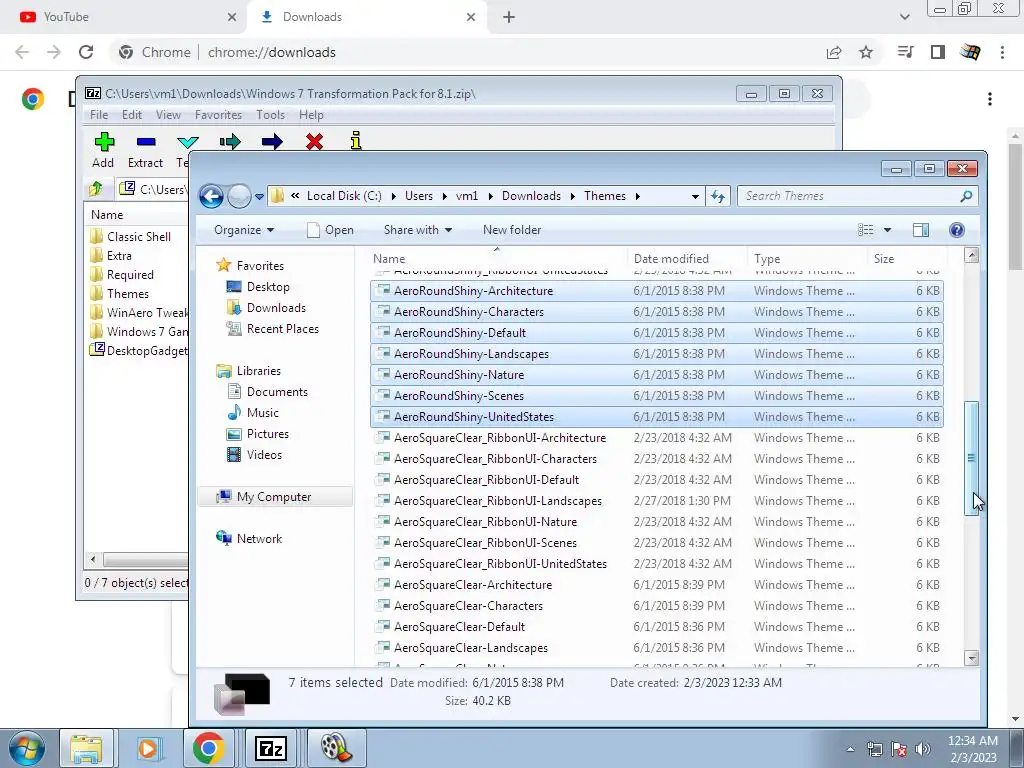
Task: Expand the Themes breadcrumb arrow
Action: (637, 196)
